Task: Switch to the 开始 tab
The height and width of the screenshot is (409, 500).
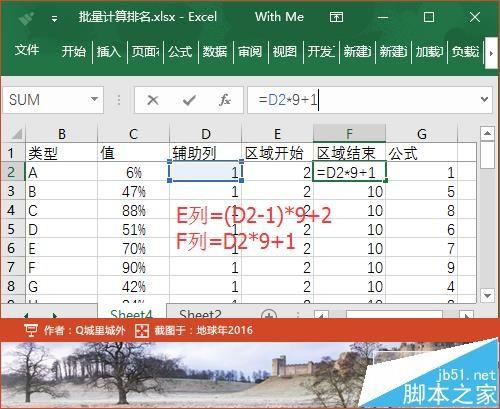Action: (x=74, y=51)
